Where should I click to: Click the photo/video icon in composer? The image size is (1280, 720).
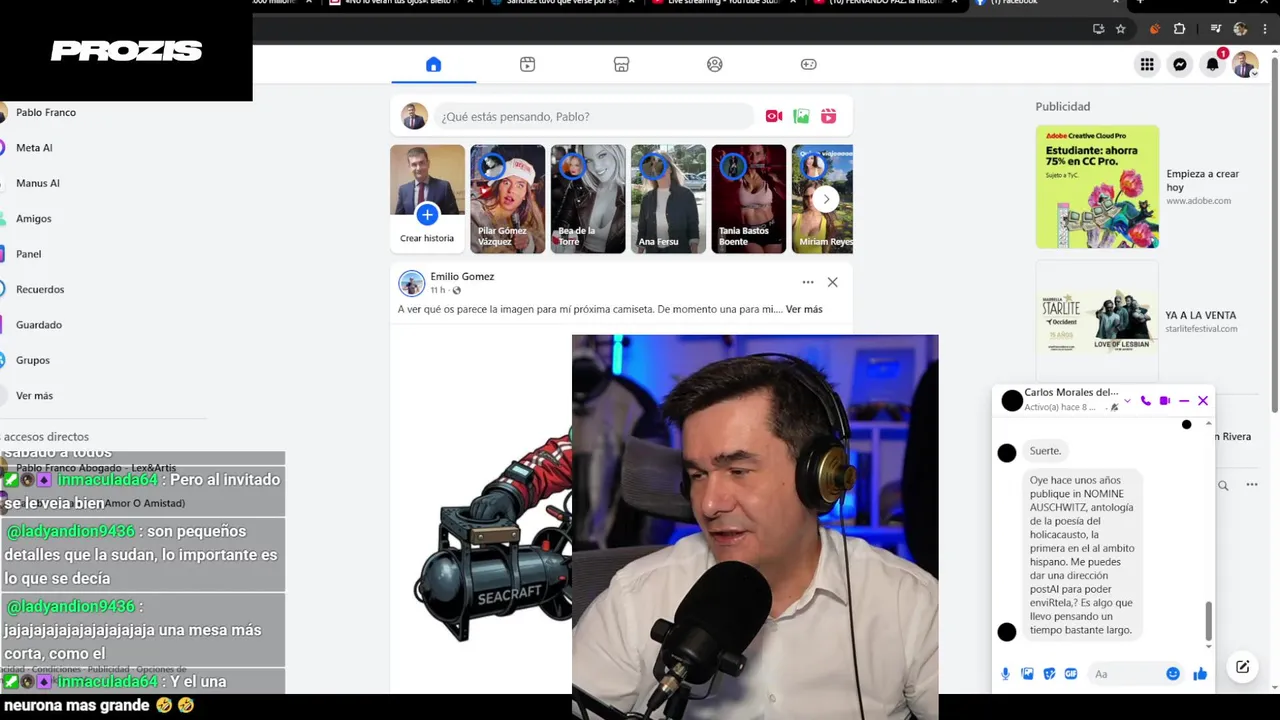(x=801, y=116)
